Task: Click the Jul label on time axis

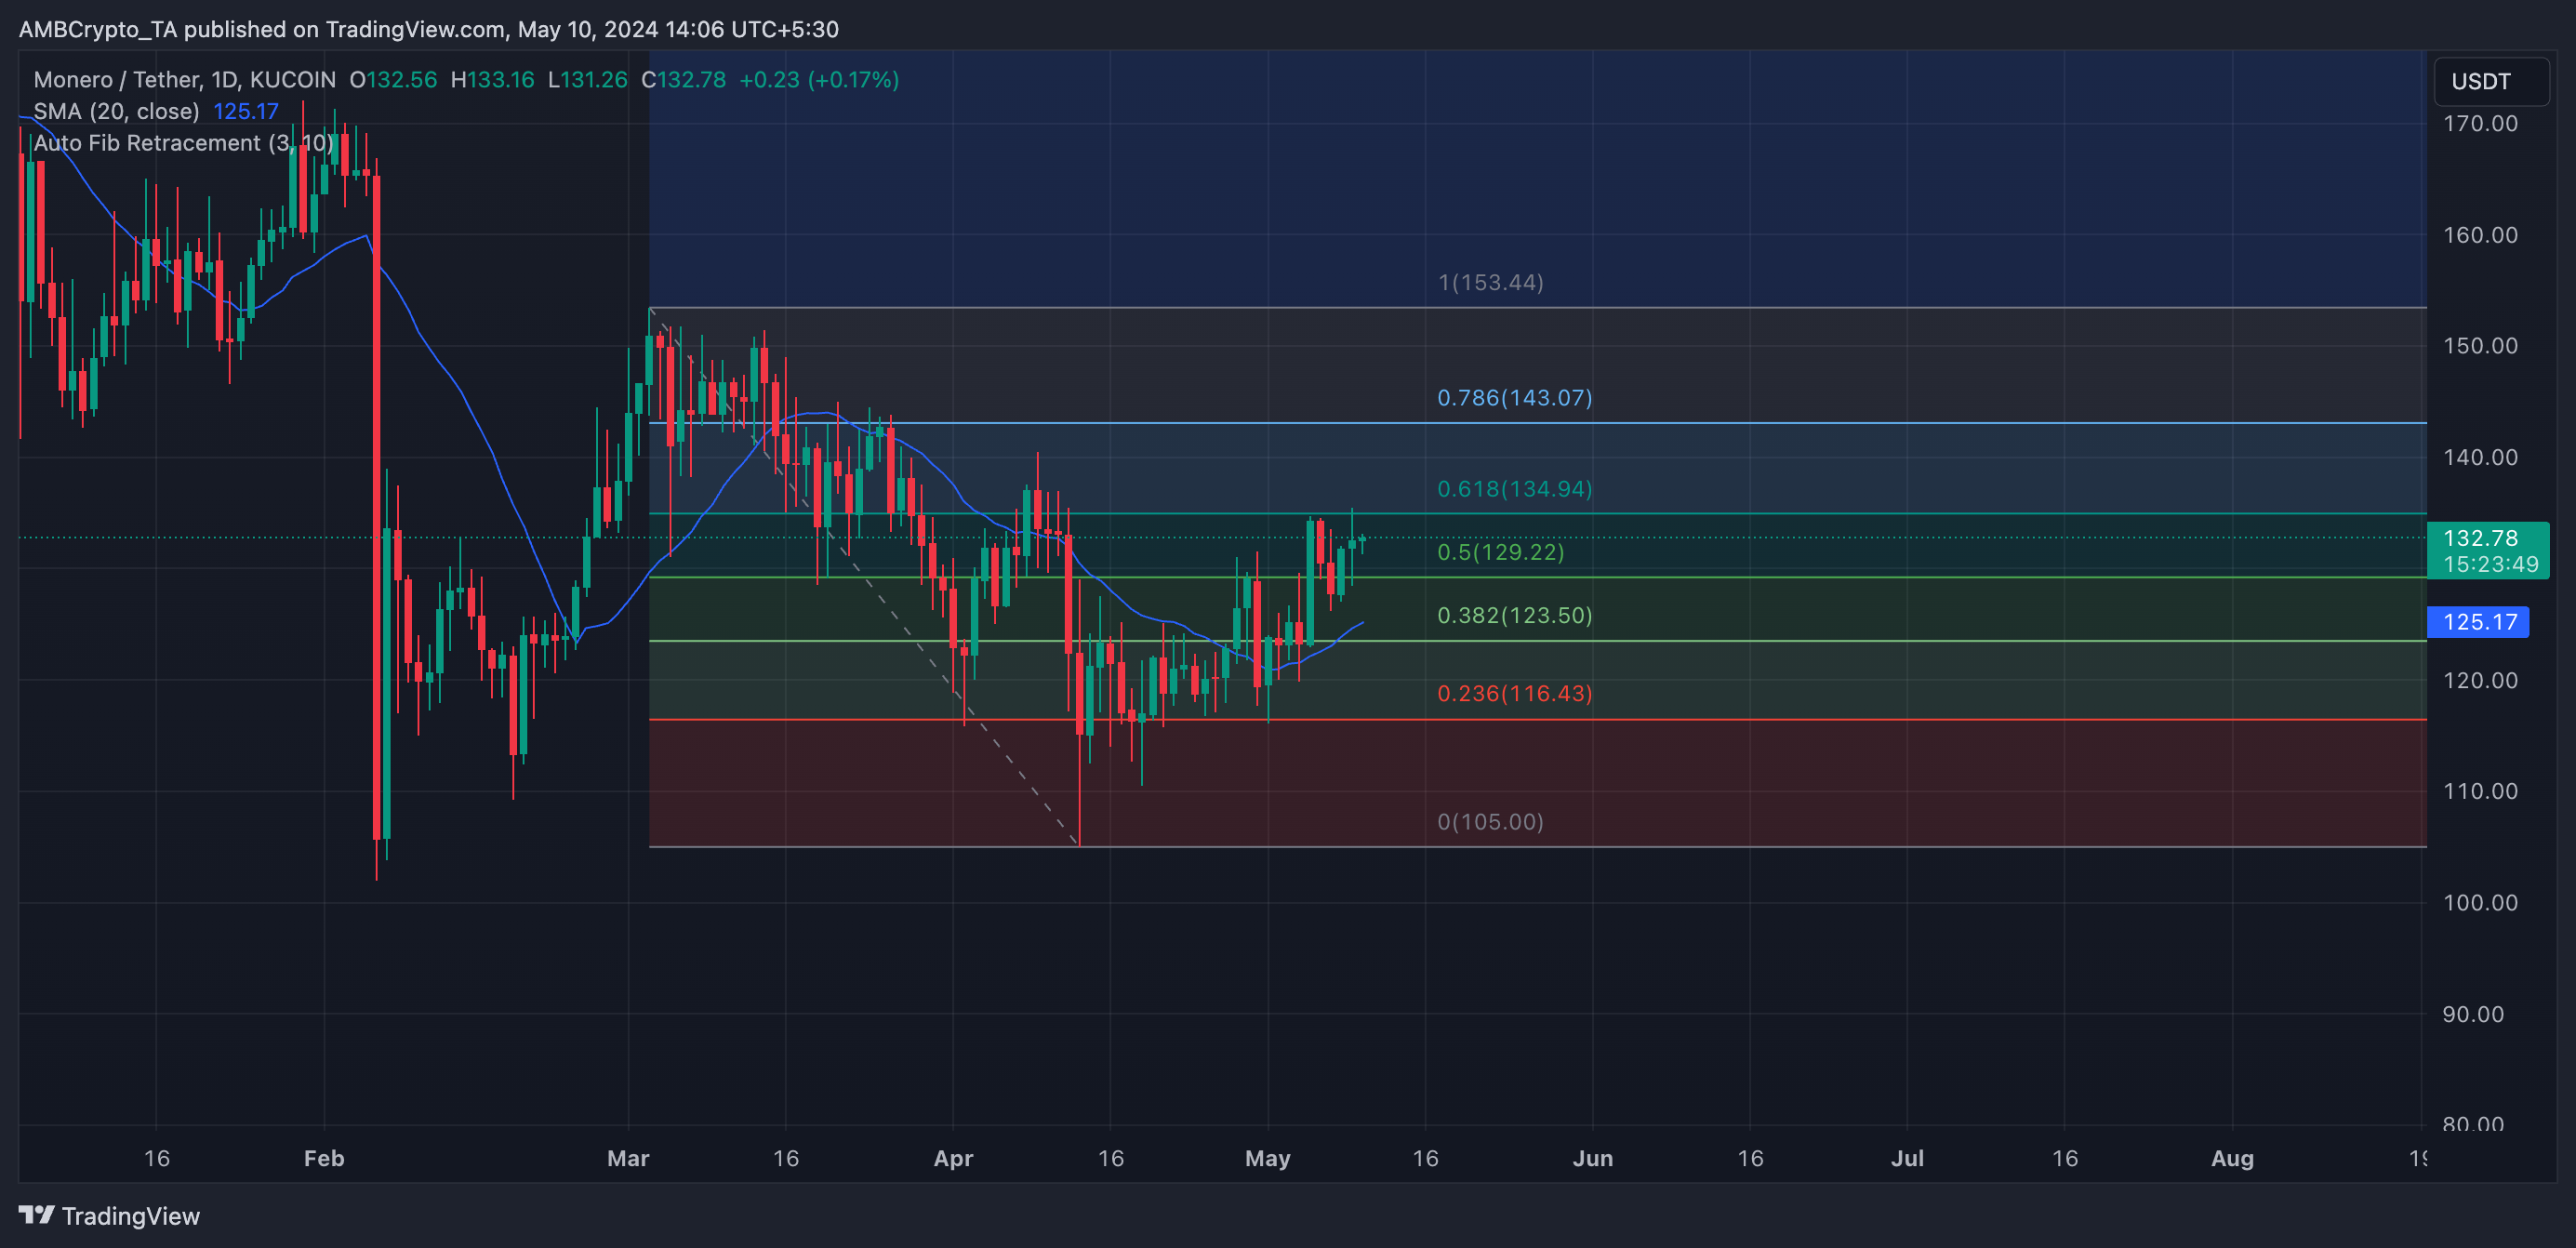Action: pos(1907,1158)
